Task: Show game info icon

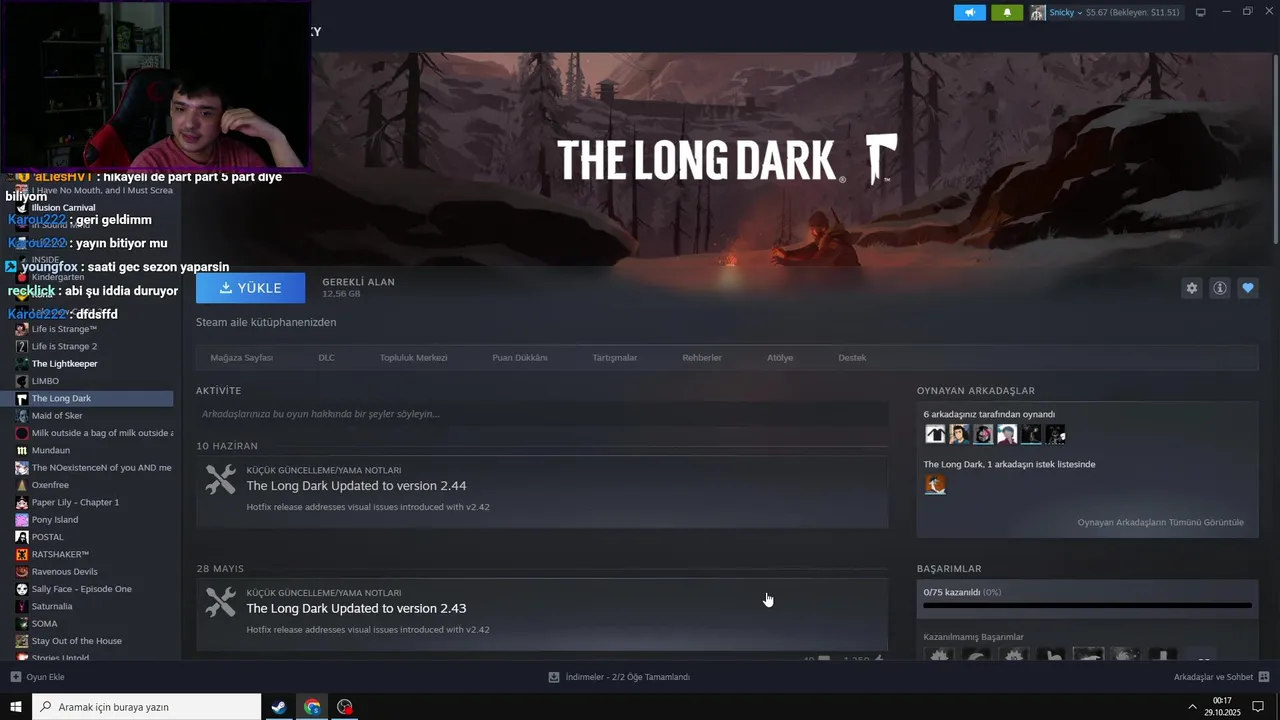Action: (x=1220, y=288)
